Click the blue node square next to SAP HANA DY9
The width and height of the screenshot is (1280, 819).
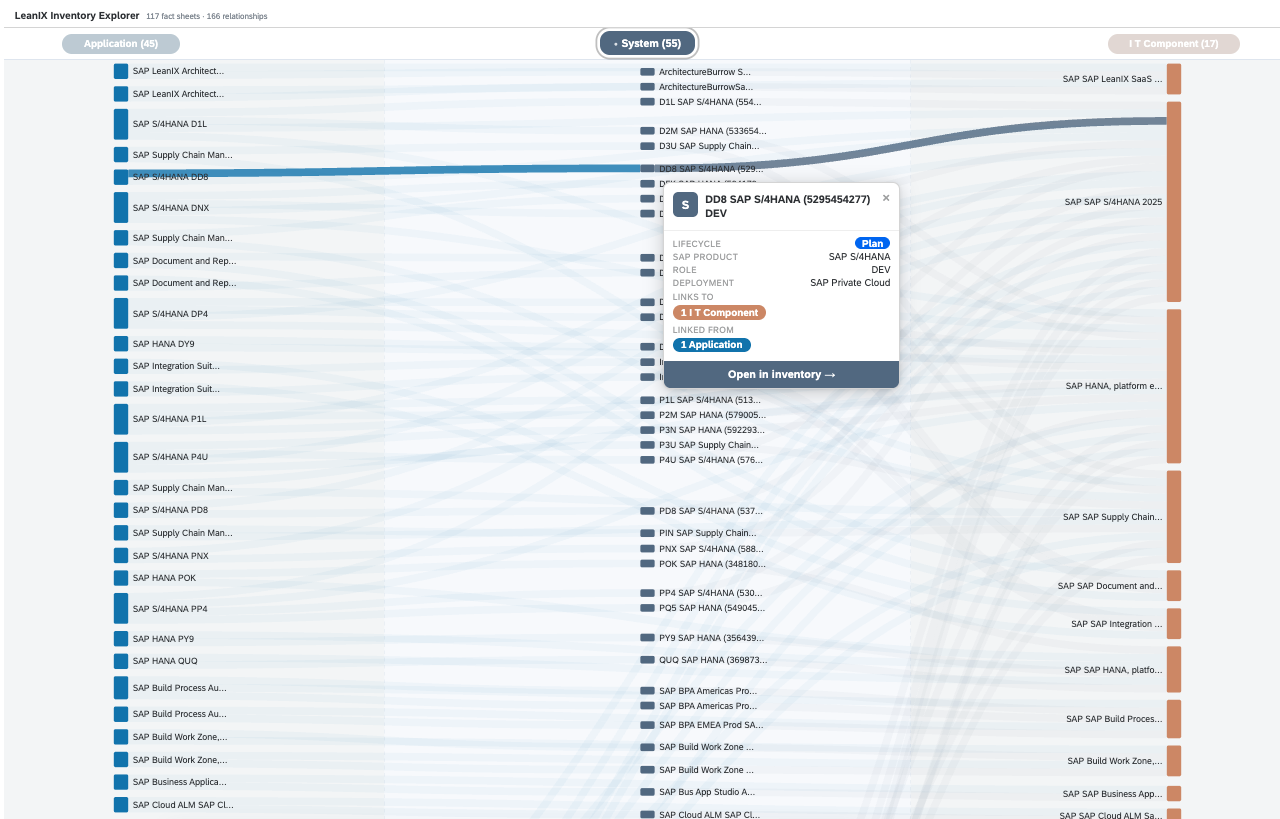point(121,344)
